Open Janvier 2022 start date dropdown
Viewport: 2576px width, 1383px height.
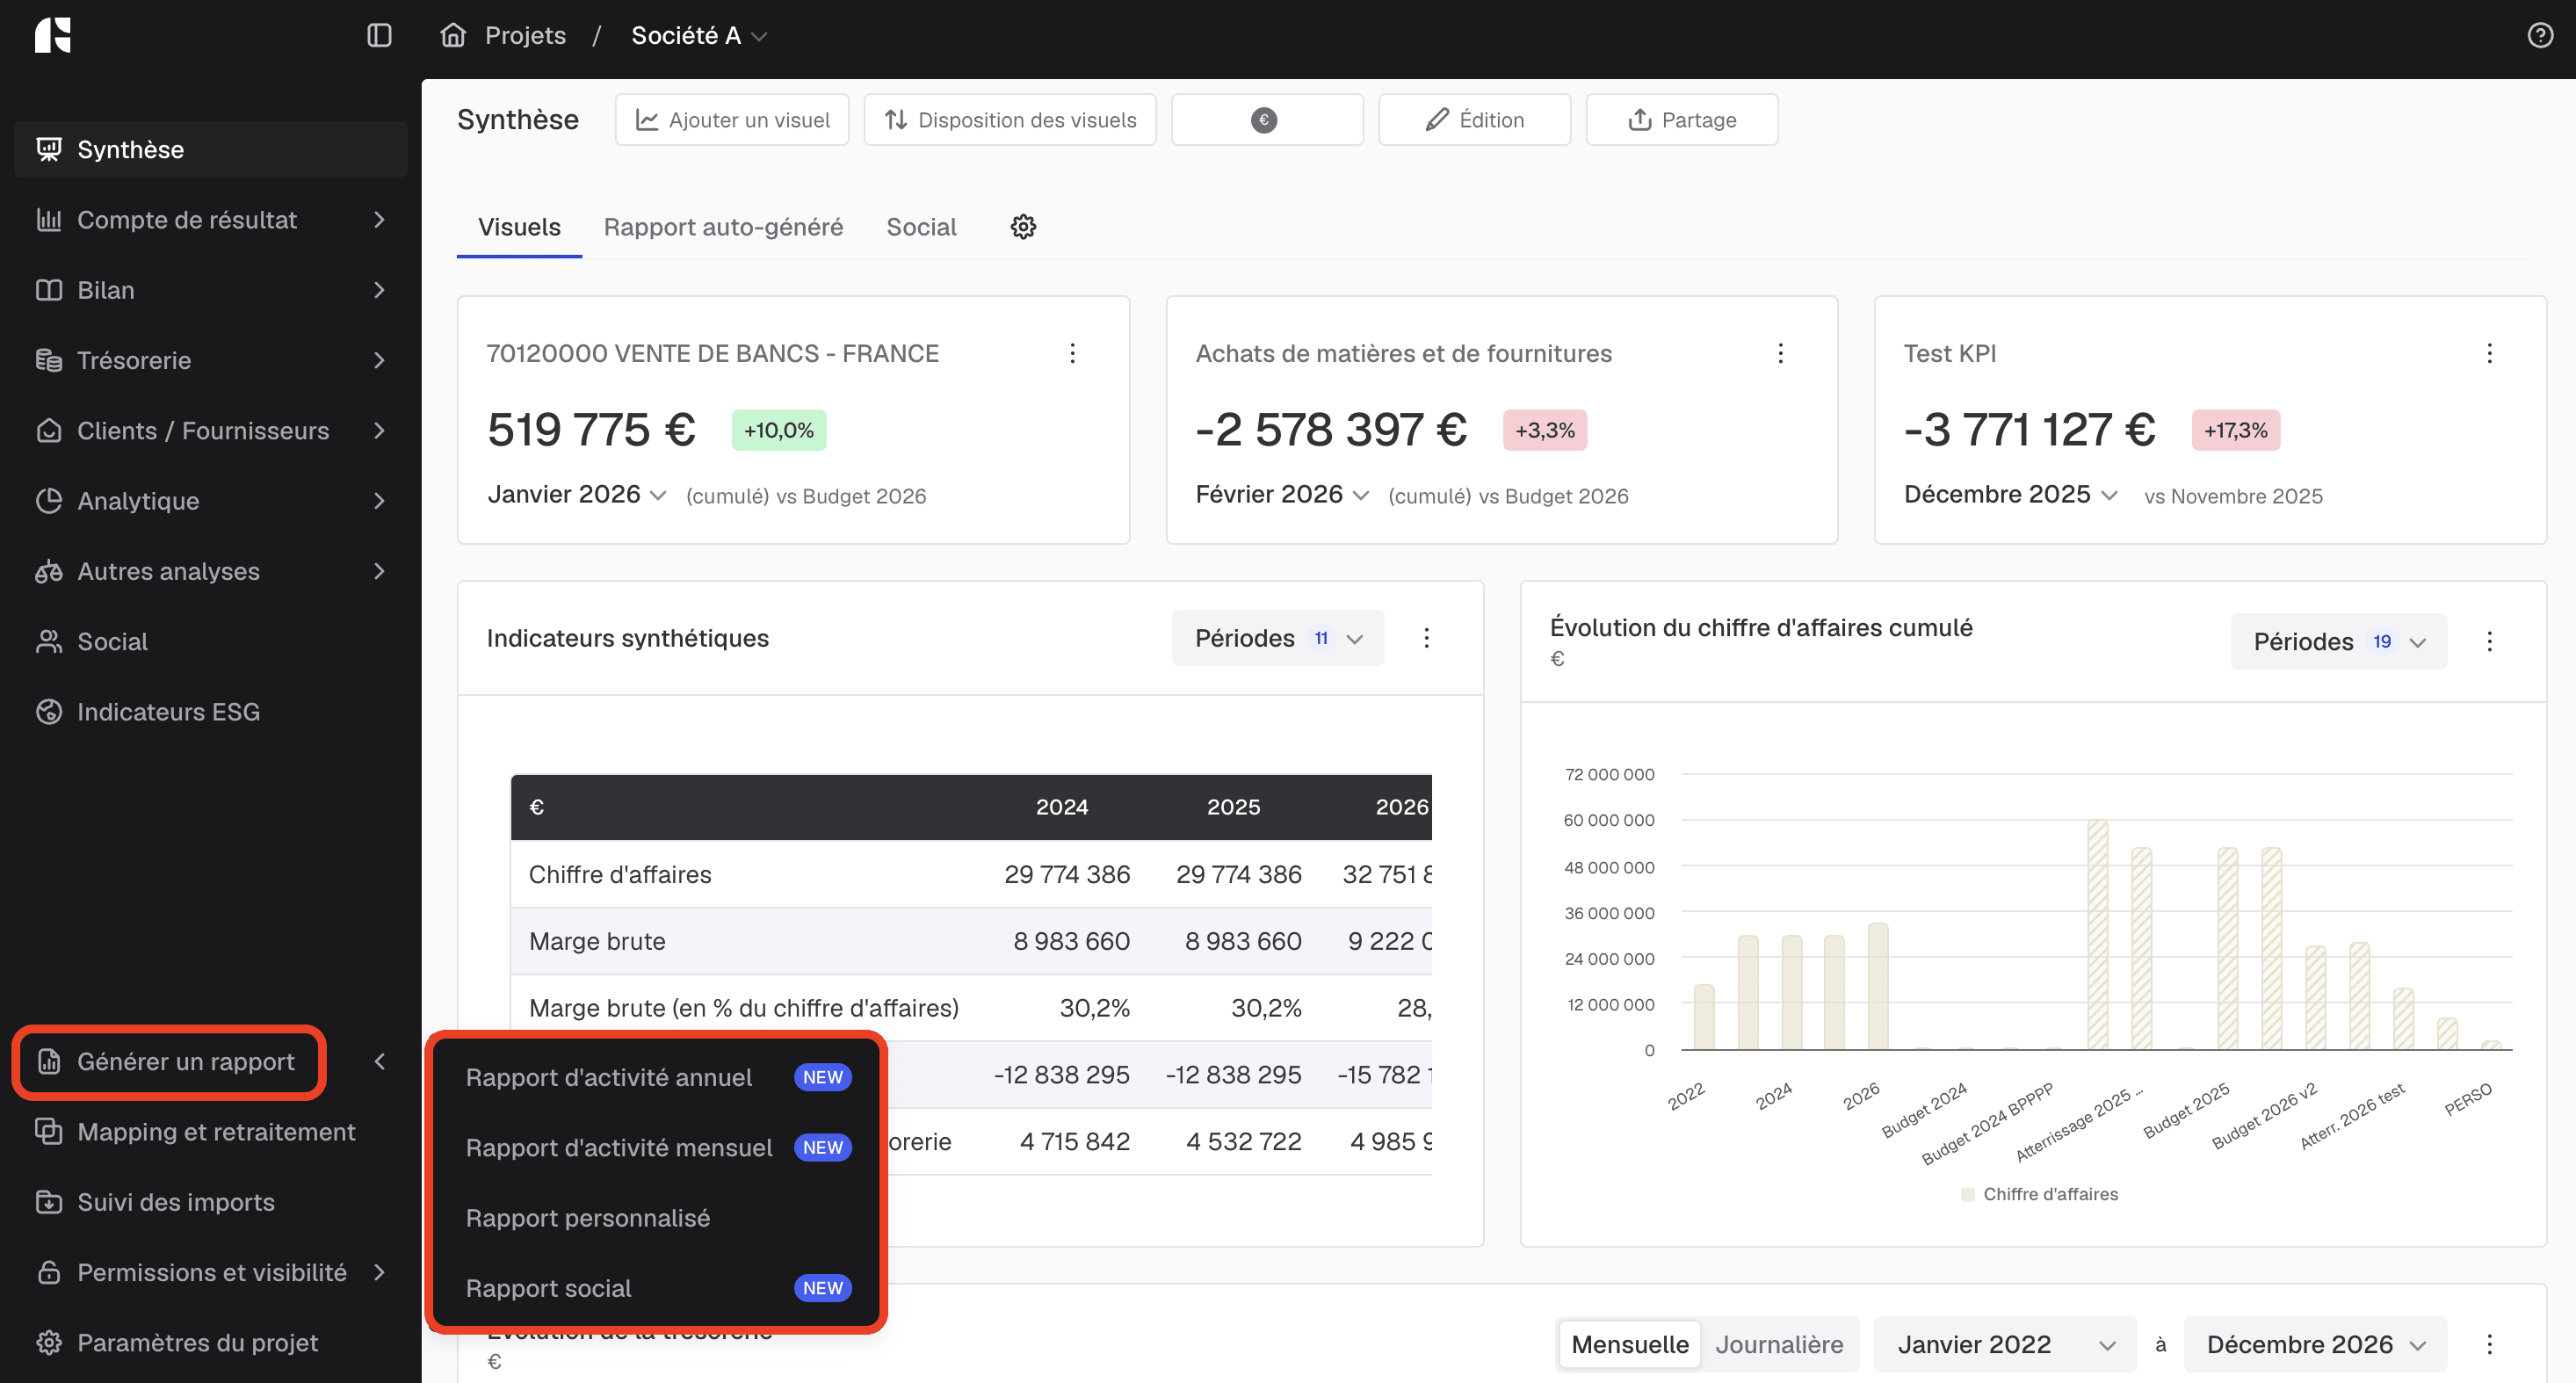tap(2005, 1344)
